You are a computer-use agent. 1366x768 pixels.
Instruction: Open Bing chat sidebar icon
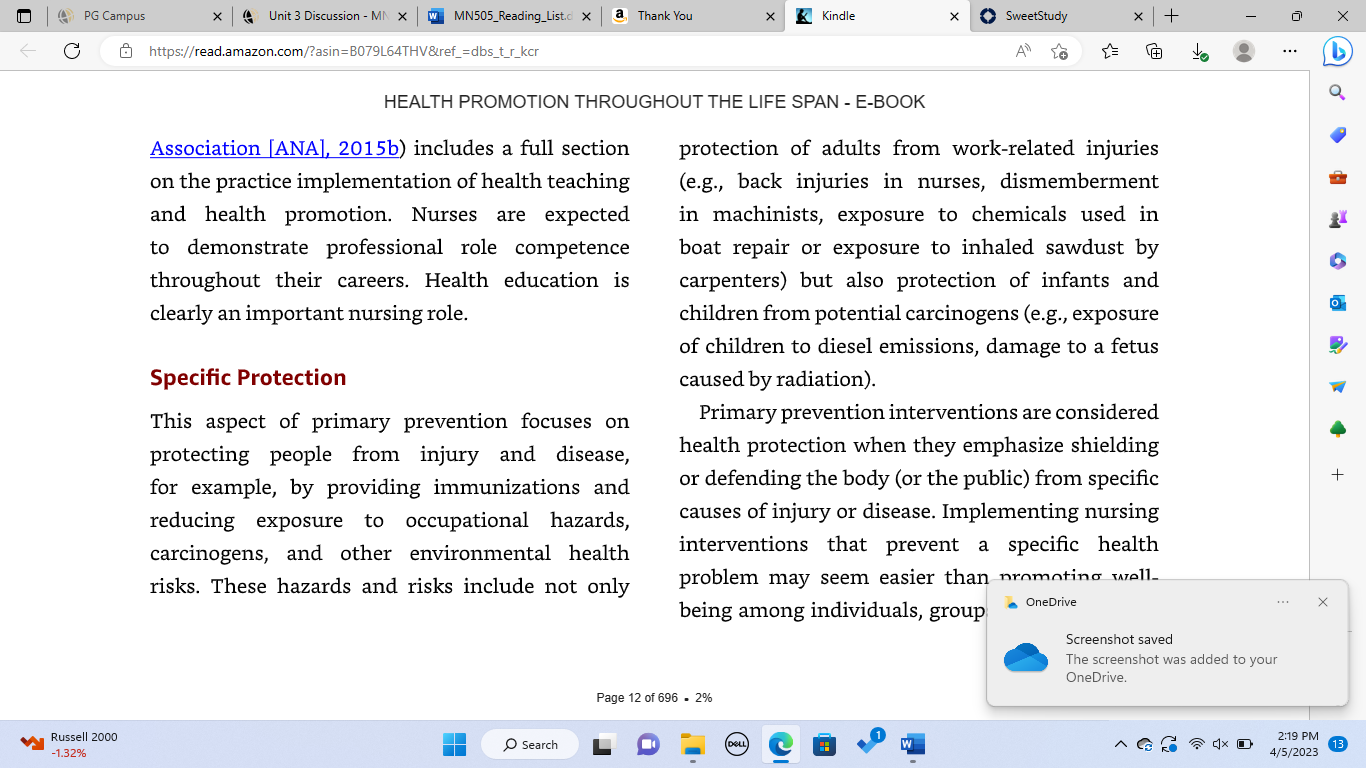(x=1337, y=51)
